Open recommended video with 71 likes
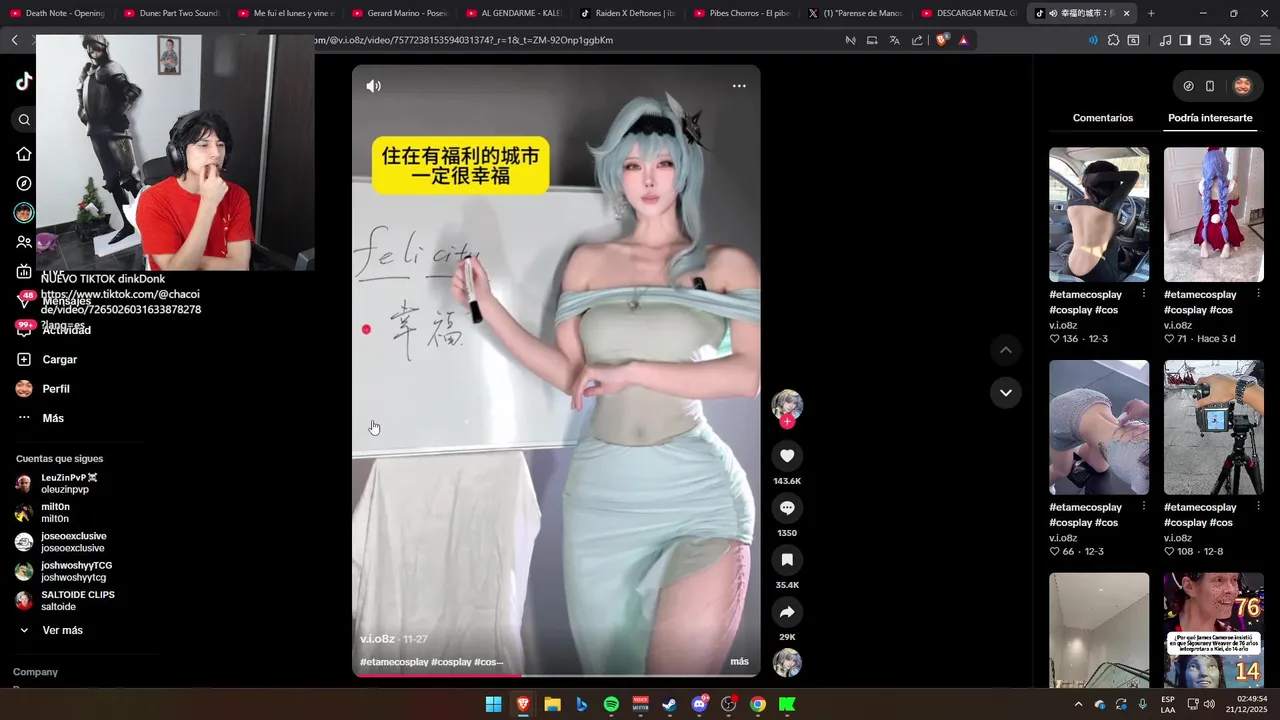This screenshot has width=1280, height=720. 1214,215
